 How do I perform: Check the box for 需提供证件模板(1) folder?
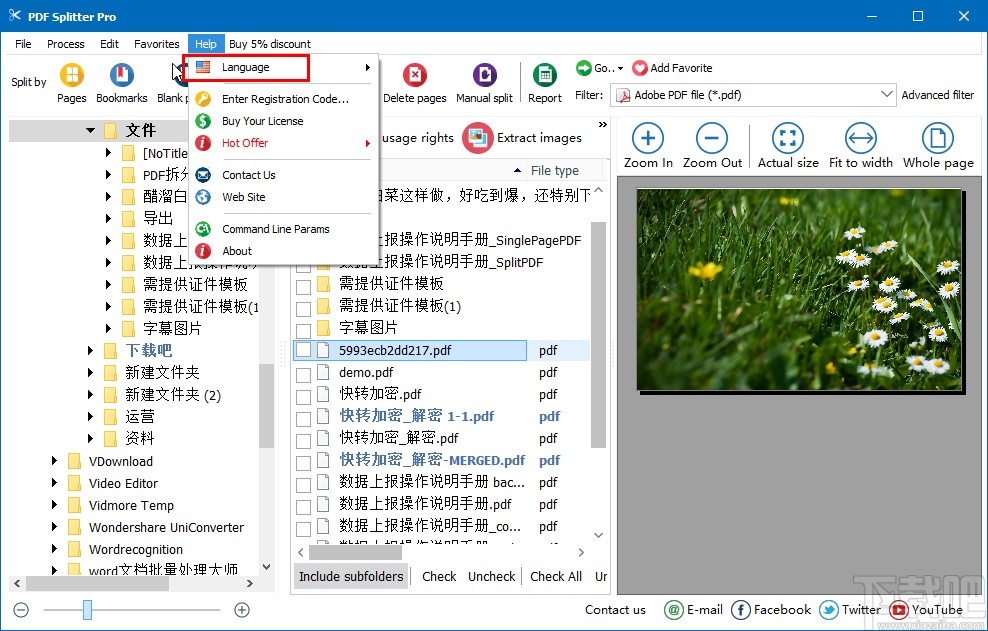tap(304, 308)
